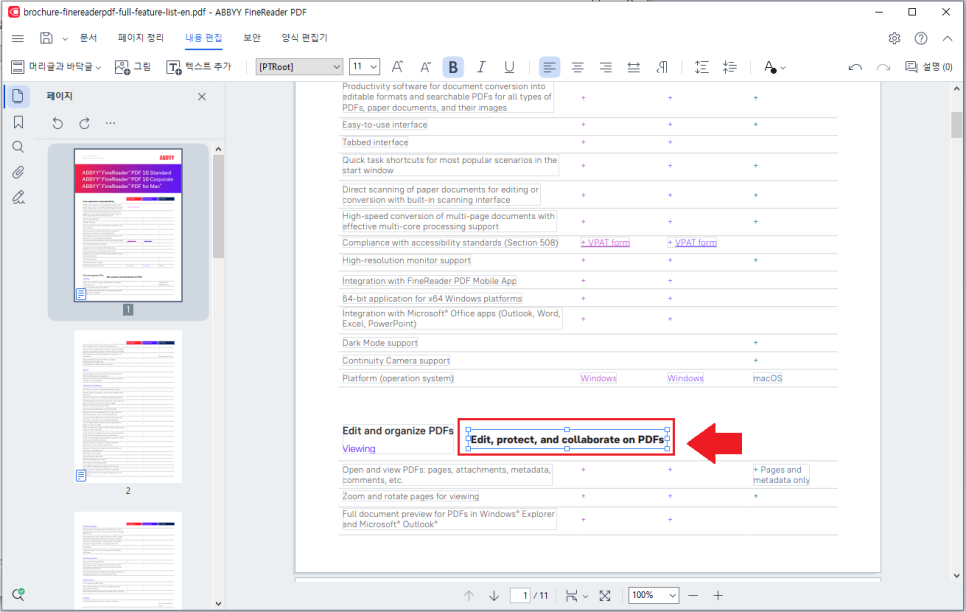The width and height of the screenshot is (966, 612).
Task: Open the [PTRoot] font name dropdown
Action: (x=299, y=67)
